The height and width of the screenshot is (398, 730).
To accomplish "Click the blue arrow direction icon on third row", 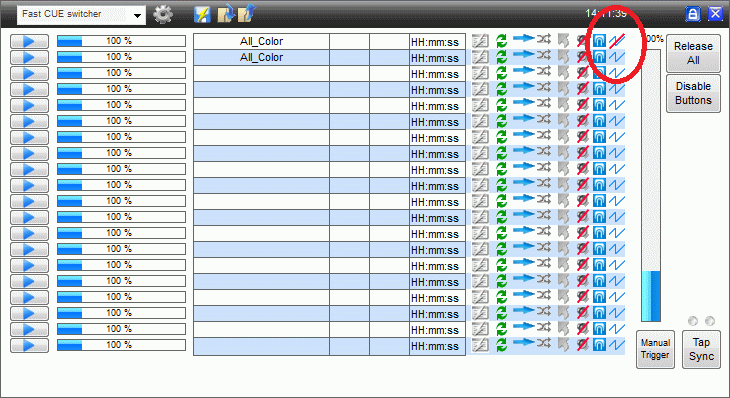I will click(523, 70).
